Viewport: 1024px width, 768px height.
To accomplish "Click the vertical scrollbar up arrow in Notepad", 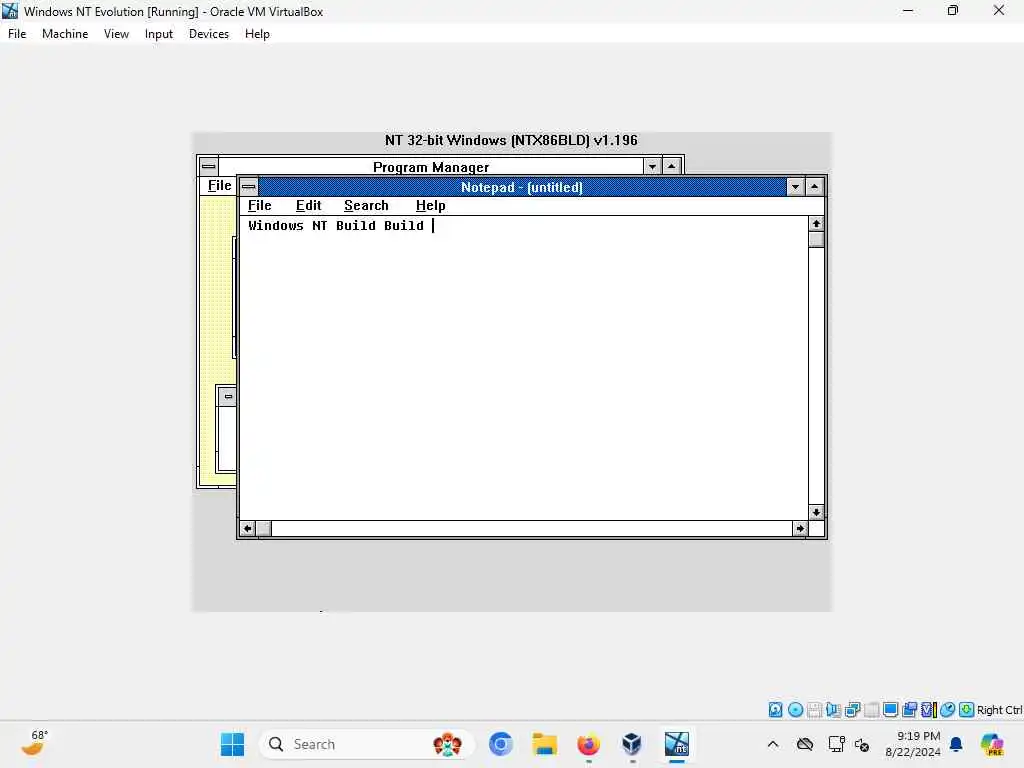I will pyautogui.click(x=816, y=224).
